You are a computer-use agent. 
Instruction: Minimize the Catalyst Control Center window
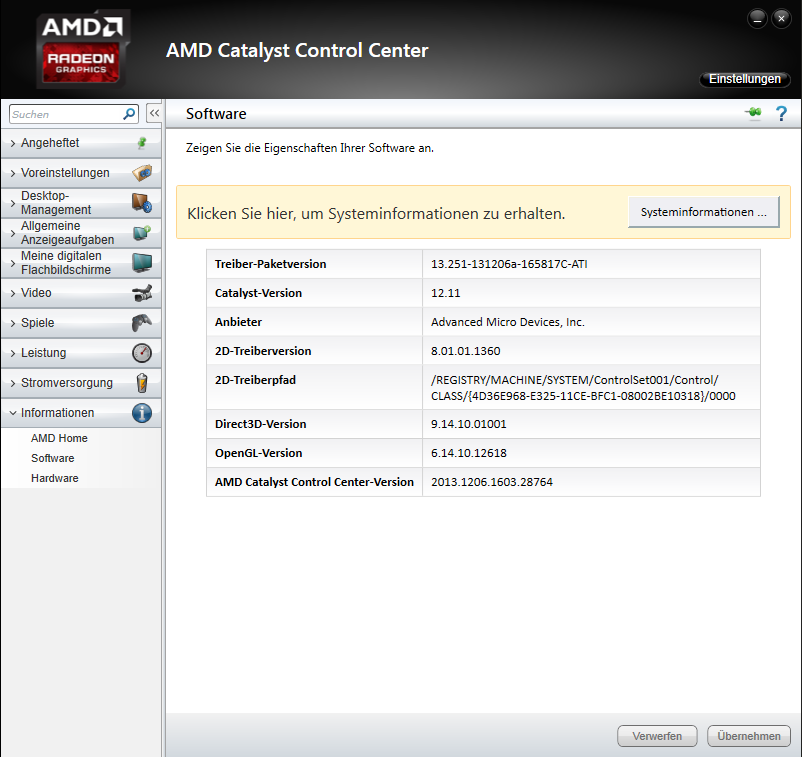click(757, 18)
